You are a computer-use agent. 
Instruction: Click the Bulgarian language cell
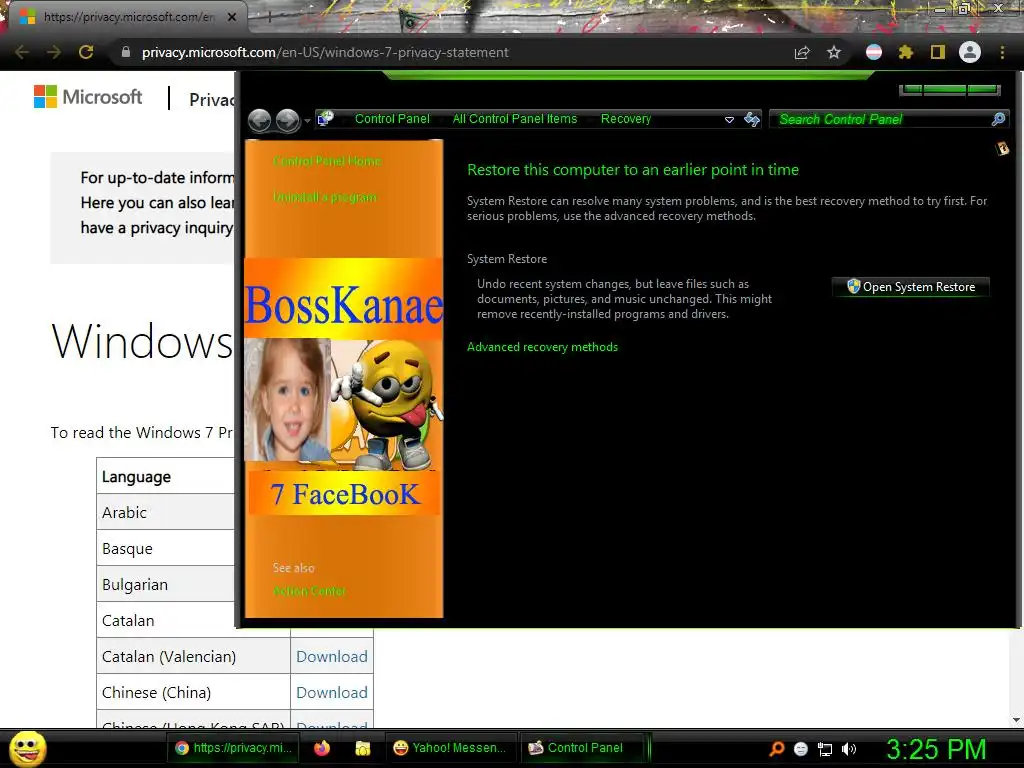point(165,584)
